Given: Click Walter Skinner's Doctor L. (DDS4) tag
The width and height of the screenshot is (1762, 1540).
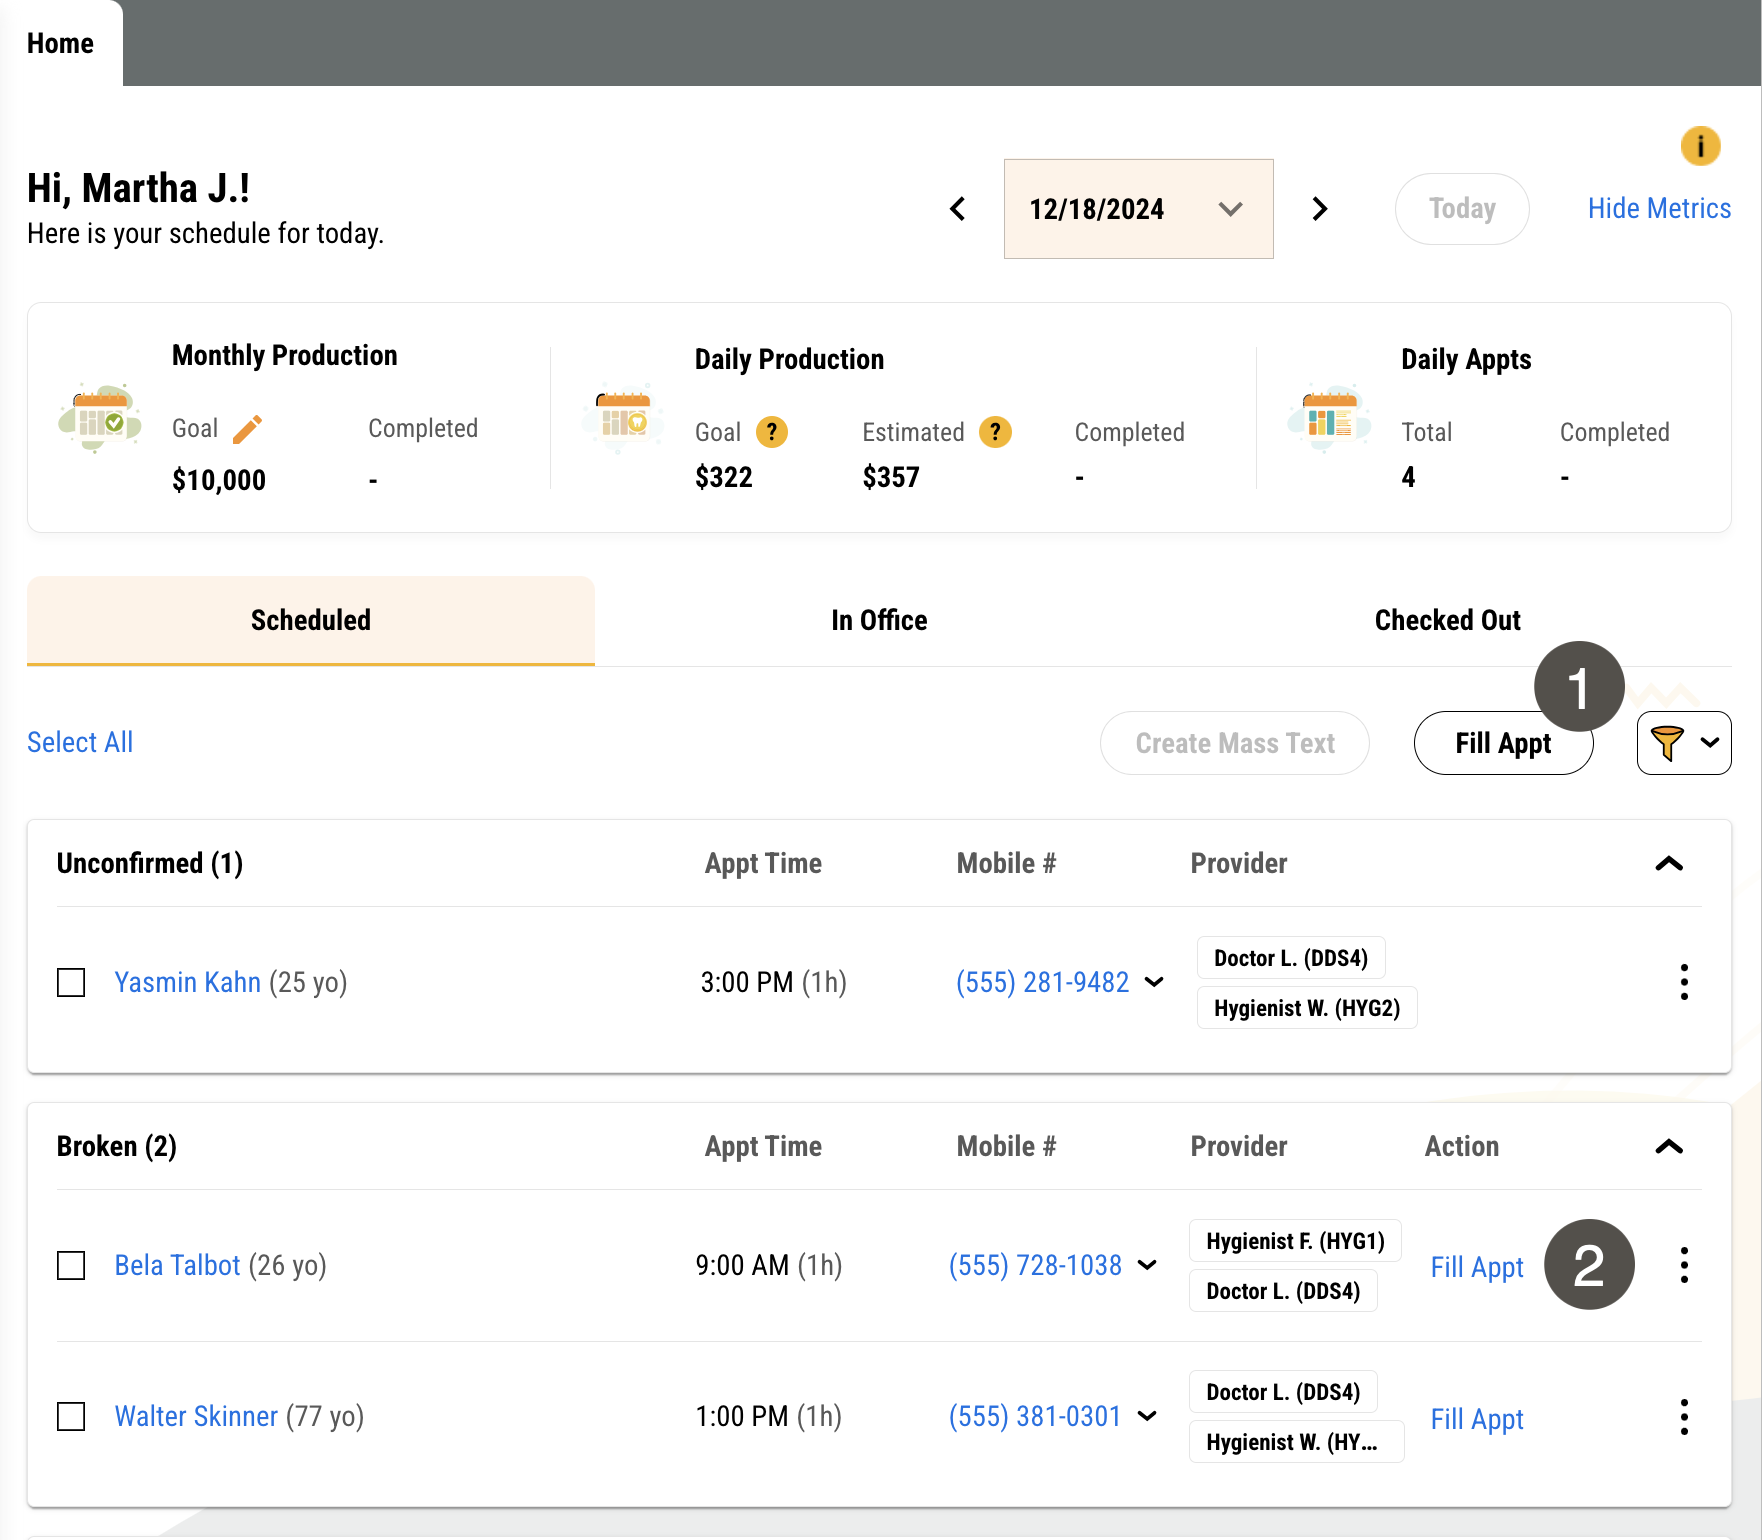Looking at the screenshot, I should [x=1283, y=1392].
